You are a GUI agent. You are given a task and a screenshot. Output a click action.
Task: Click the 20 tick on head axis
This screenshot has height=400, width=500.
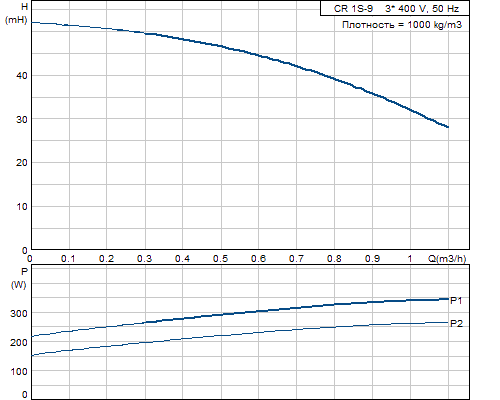22,163
